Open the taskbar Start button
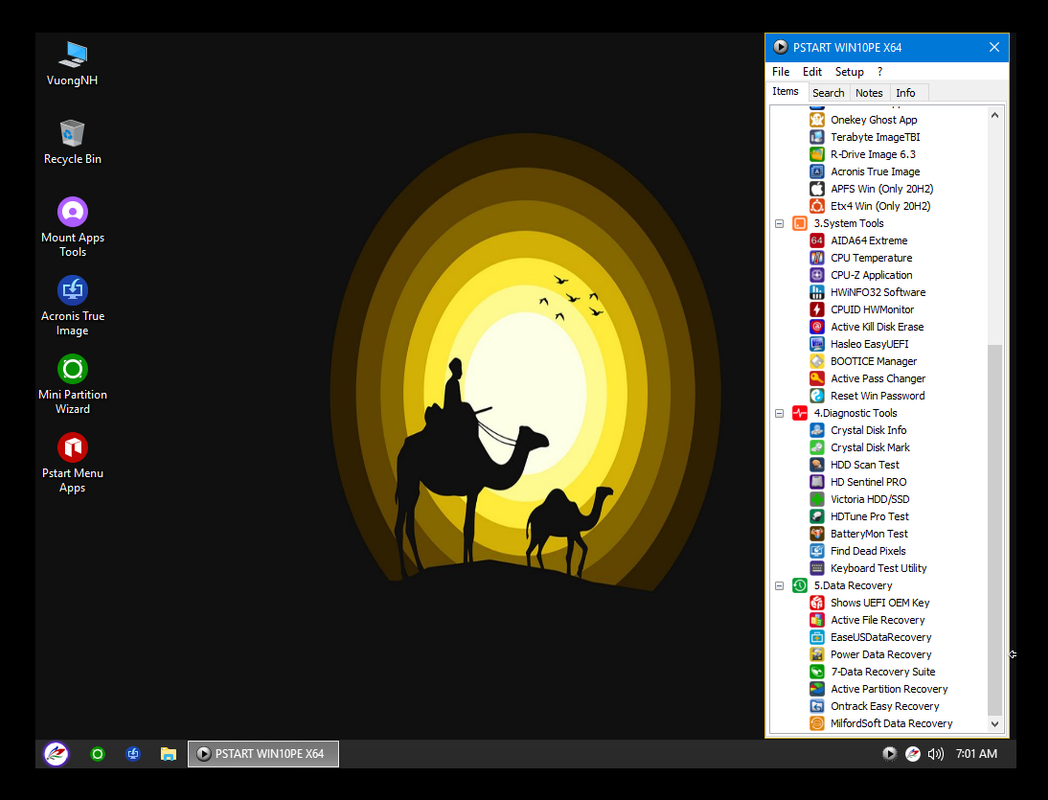 [56, 754]
